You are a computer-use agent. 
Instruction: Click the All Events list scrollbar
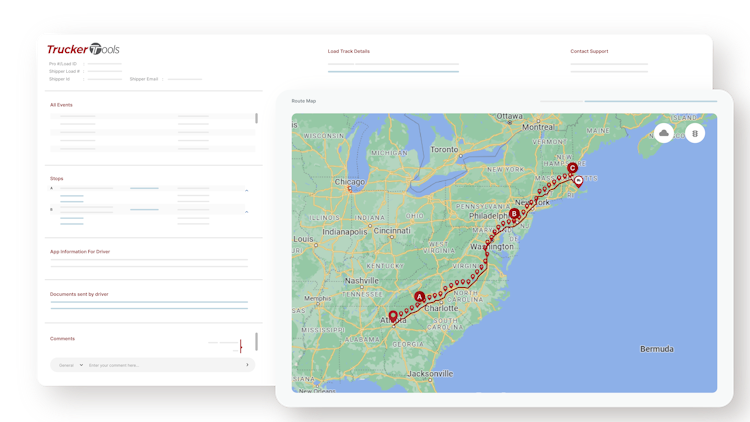[x=256, y=118]
